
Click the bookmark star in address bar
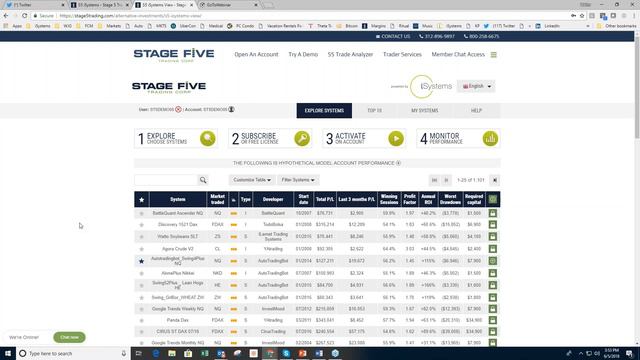[582, 16]
